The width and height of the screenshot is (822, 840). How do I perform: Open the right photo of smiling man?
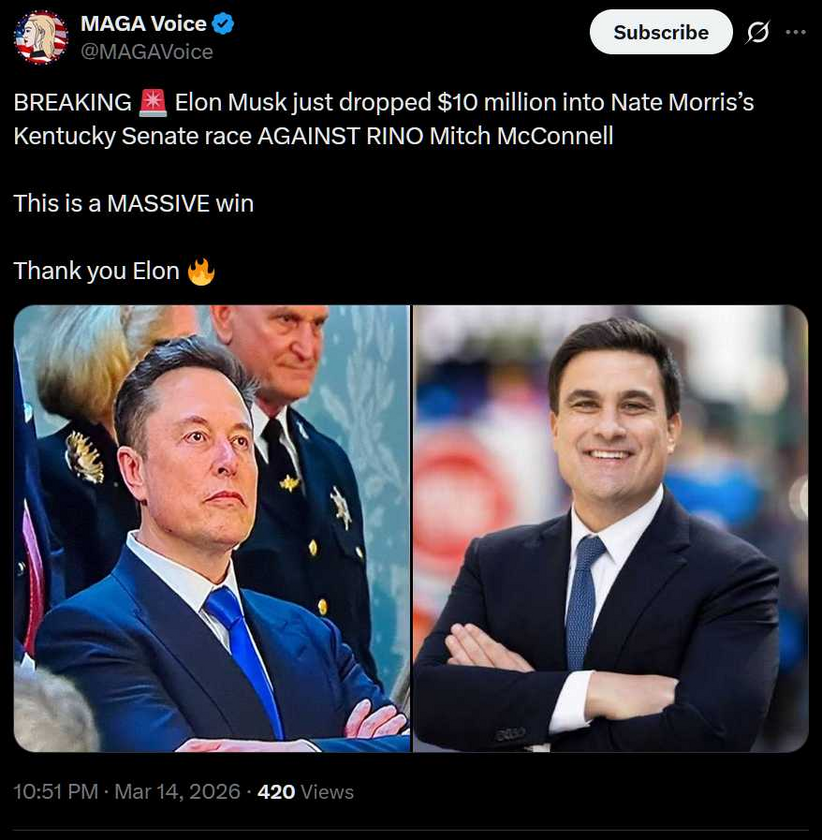click(x=610, y=528)
